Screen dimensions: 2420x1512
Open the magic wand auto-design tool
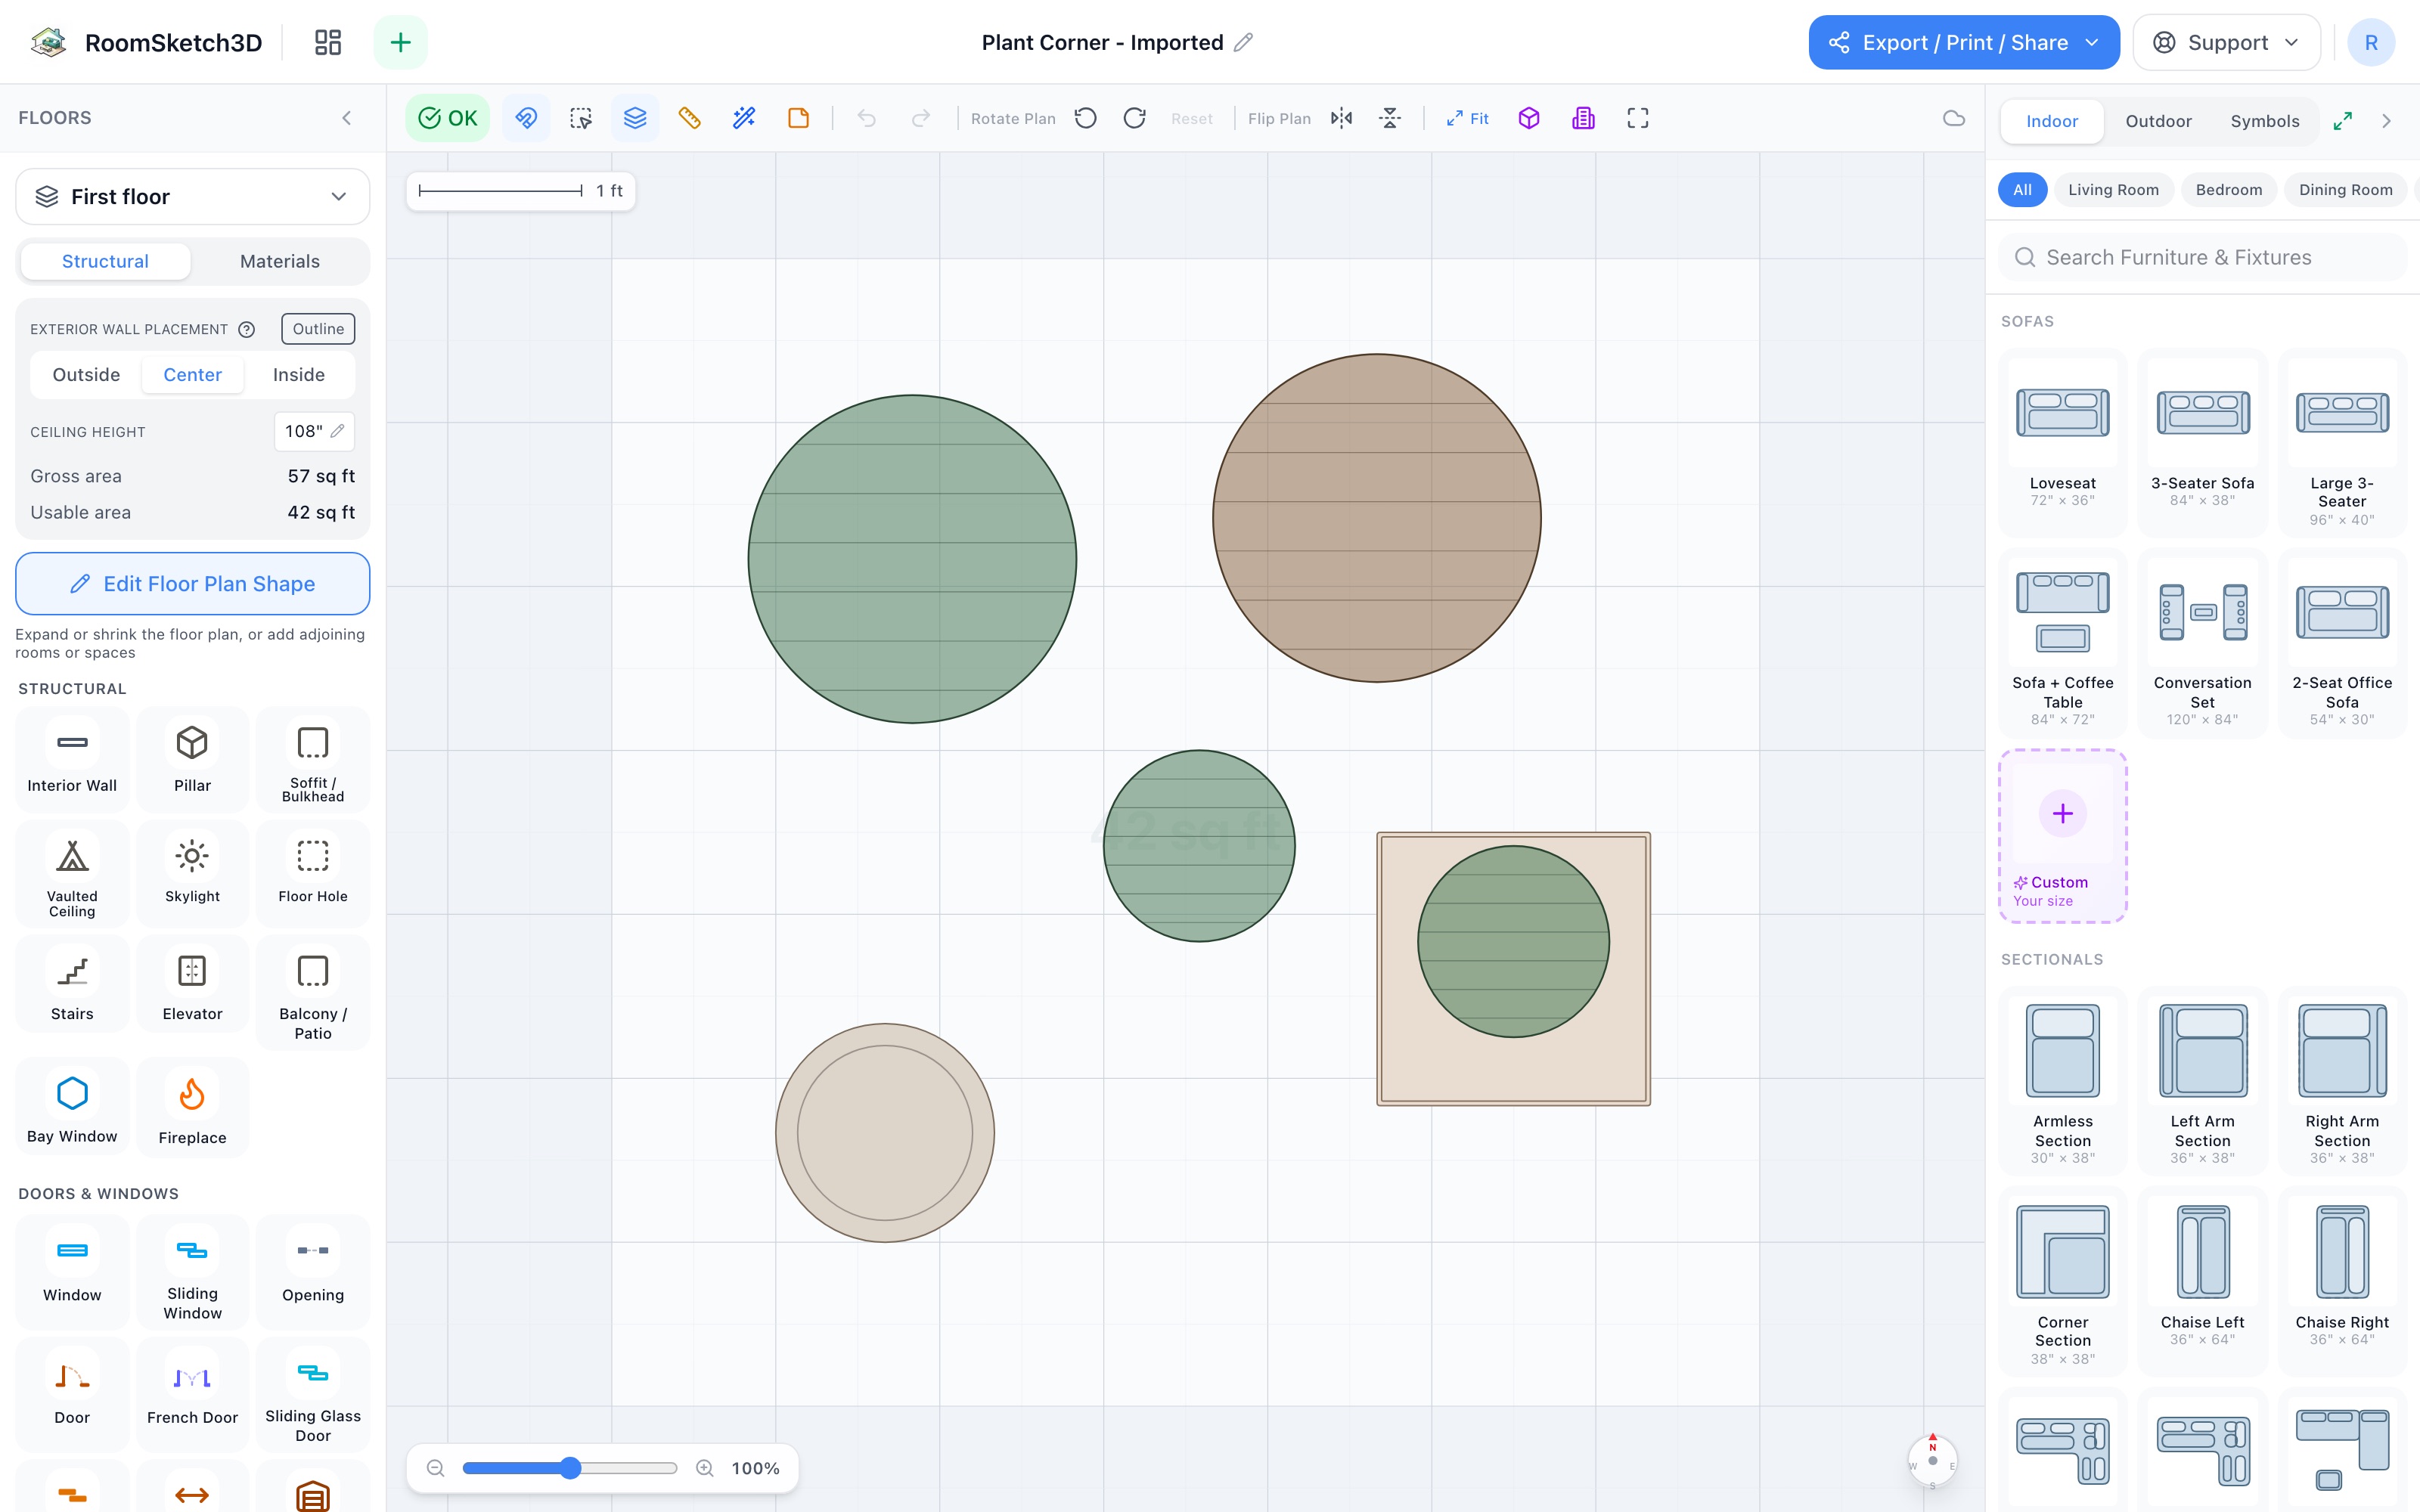[x=744, y=118]
